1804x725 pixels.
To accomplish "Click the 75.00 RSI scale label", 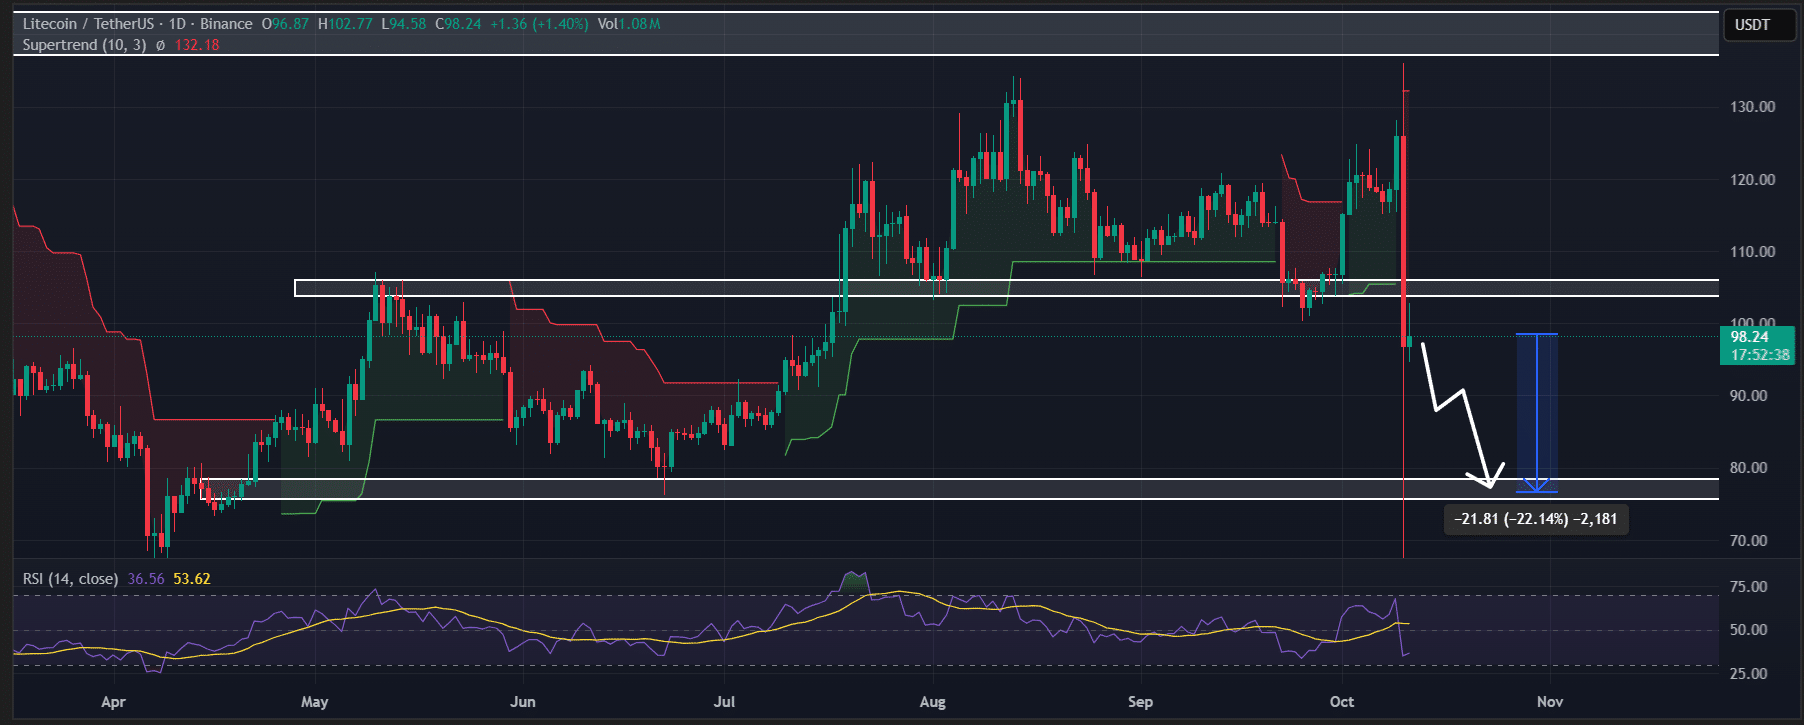I will coord(1748,587).
